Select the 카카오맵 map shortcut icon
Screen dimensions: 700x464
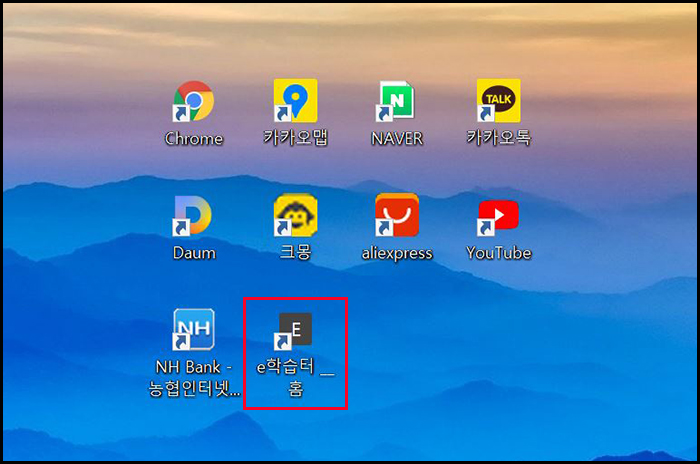[296, 100]
